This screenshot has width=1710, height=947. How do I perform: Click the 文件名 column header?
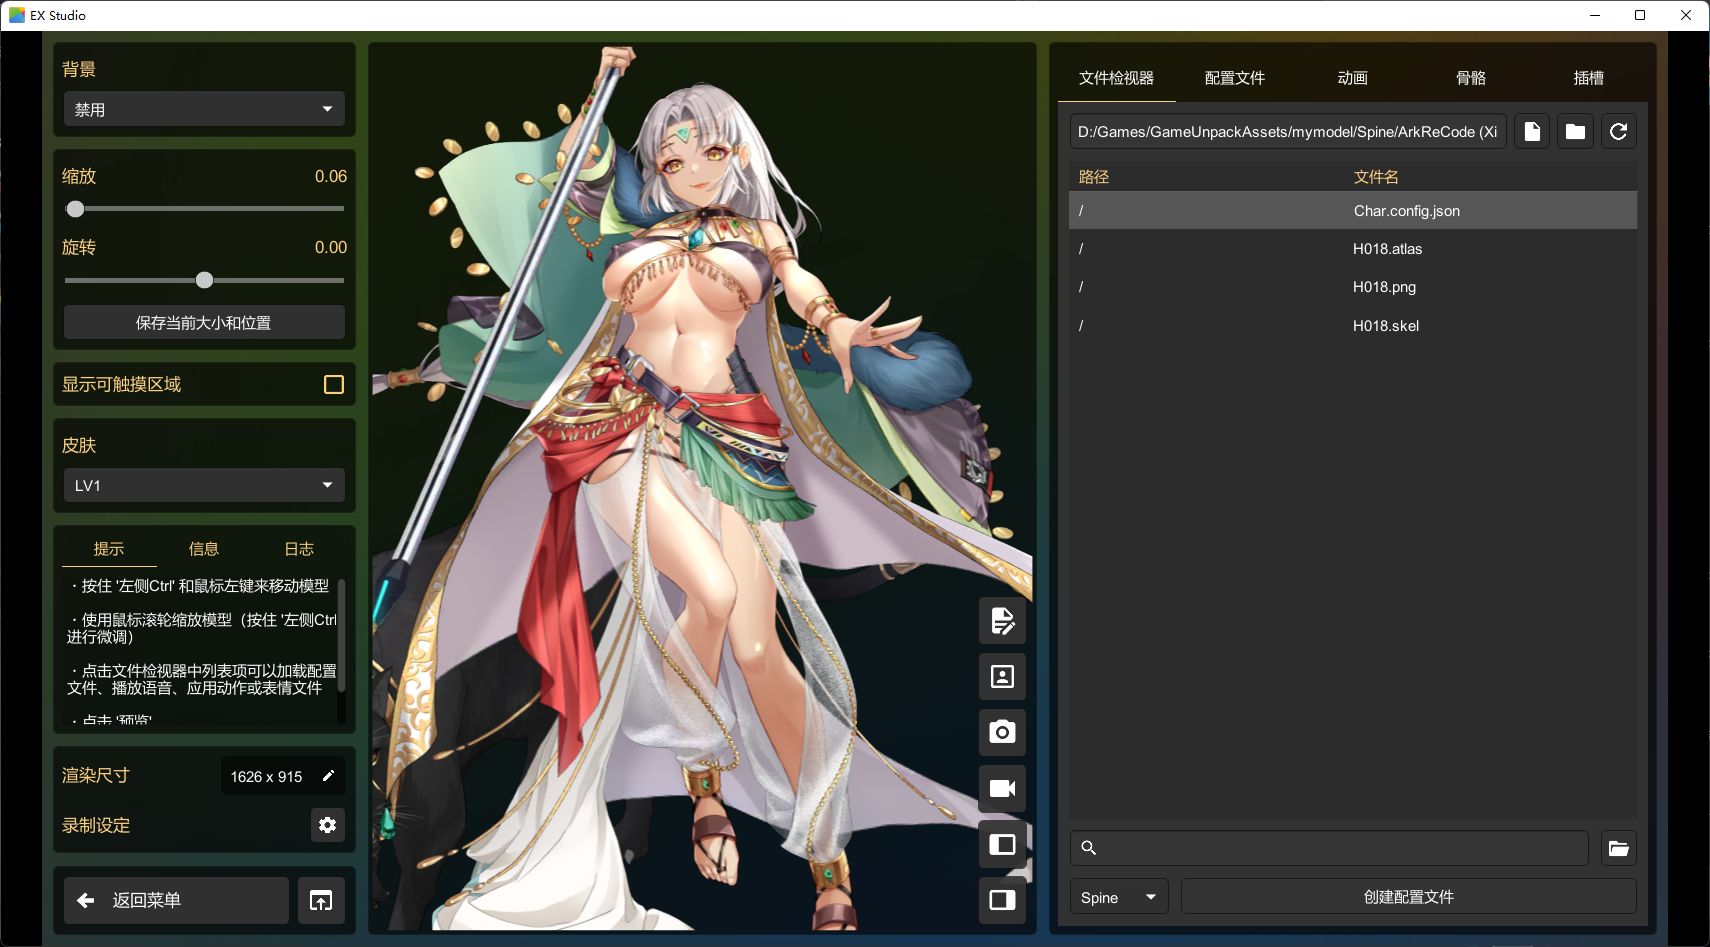(x=1376, y=177)
